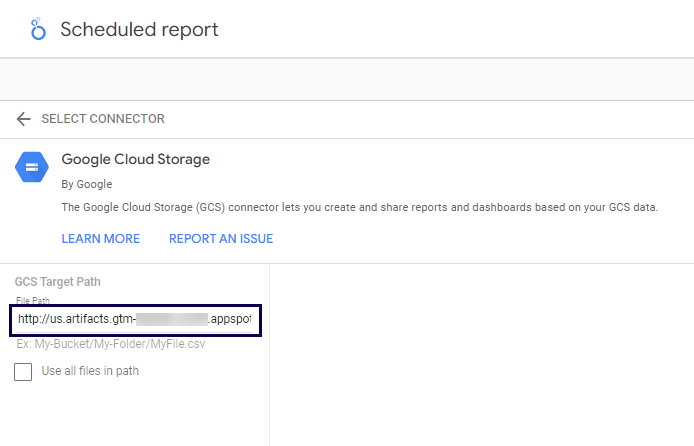This screenshot has width=694, height=446.
Task: Return via the SELECT CONNECTOR label
Action: tap(103, 119)
